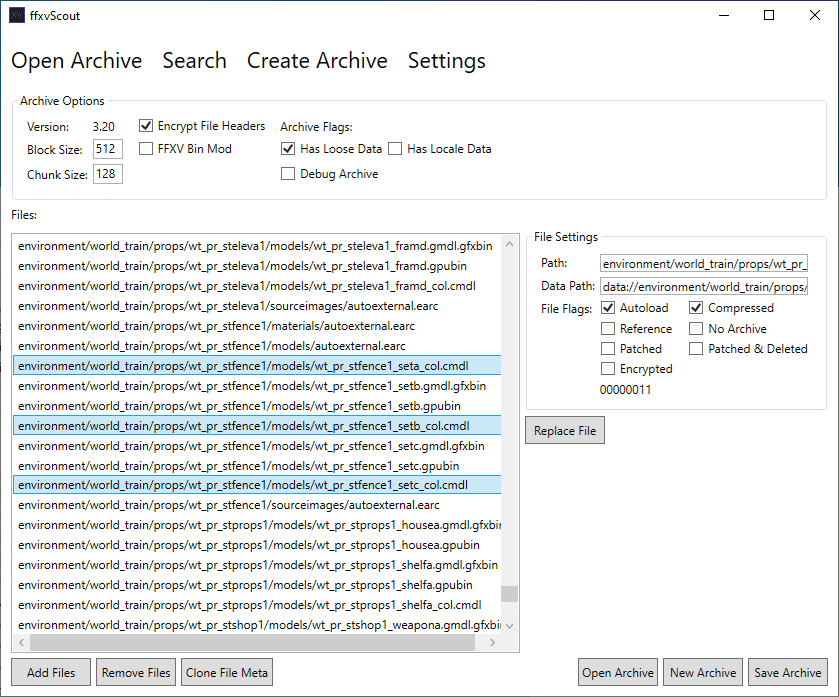Click into the Data Path text box
Screen dimensions: 839x697
point(703,287)
